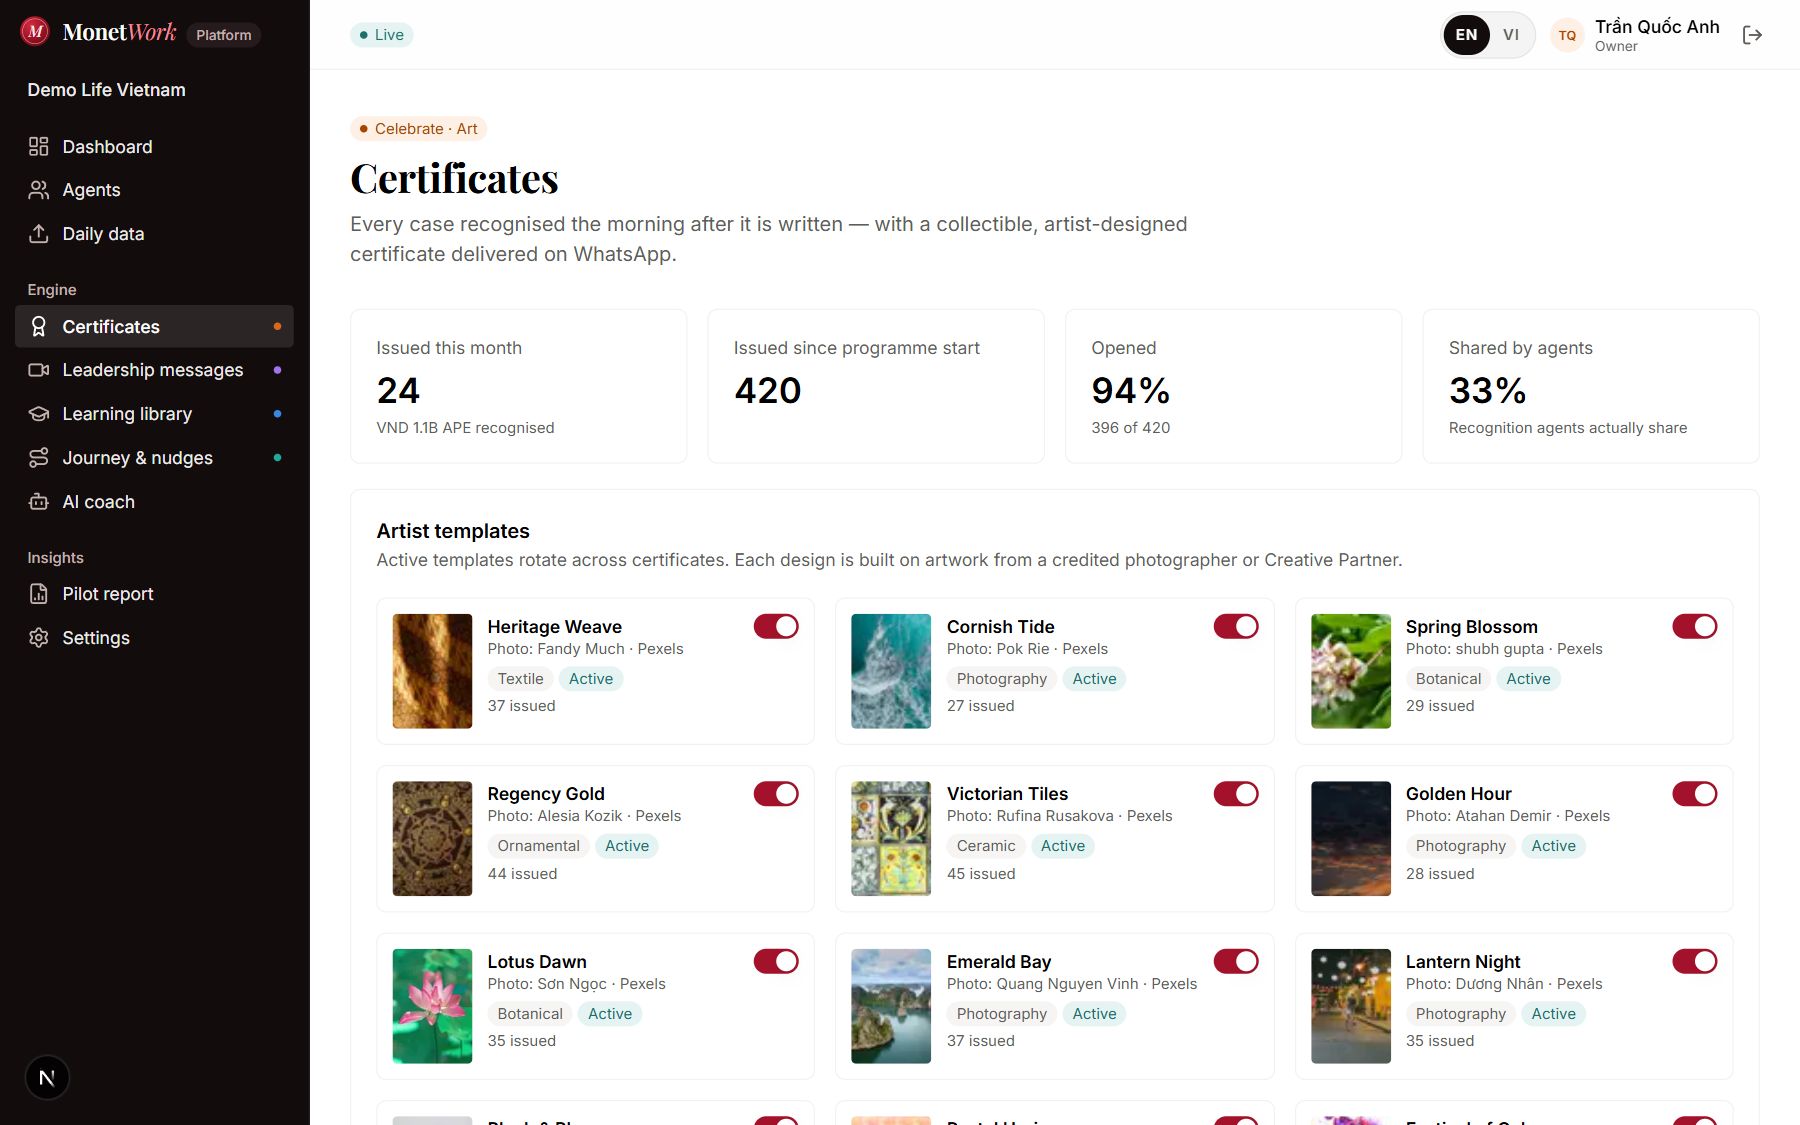
Task: Toggle off the Cornish Tide template
Action: 1236,626
